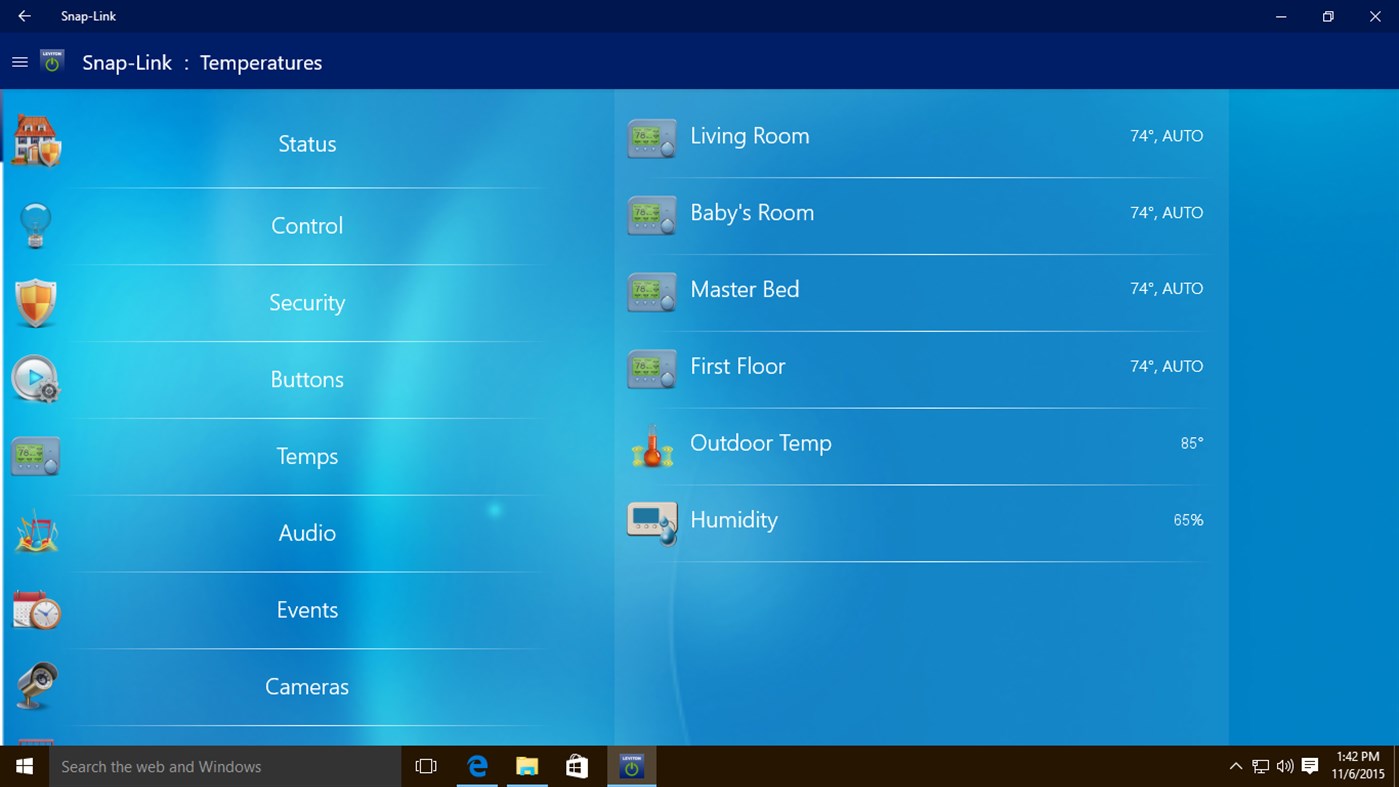Open the Baby's Room temperature entry

pos(900,213)
